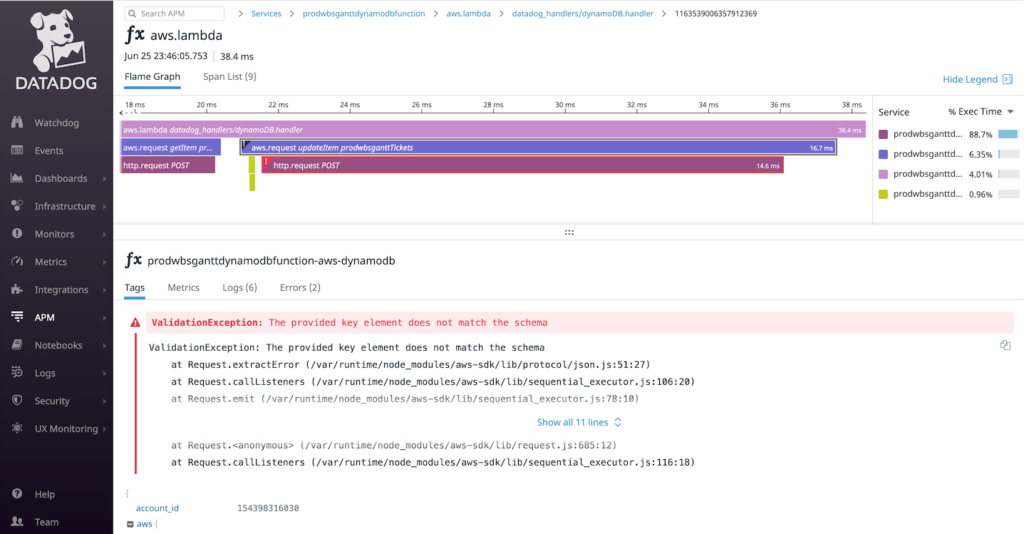Select the aws.request getItem span
This screenshot has height=534, width=1024.
click(170, 148)
